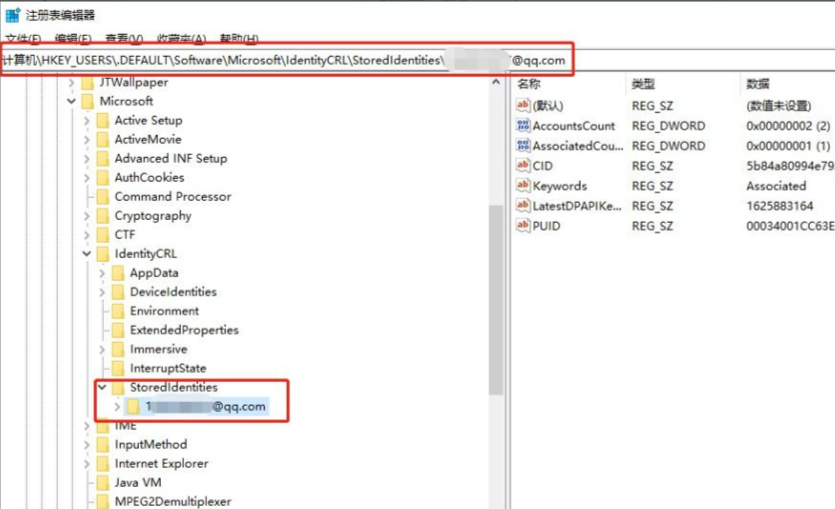Select the ActiveMovie folder icon
Screen dimensions: 835x509
click(103, 139)
